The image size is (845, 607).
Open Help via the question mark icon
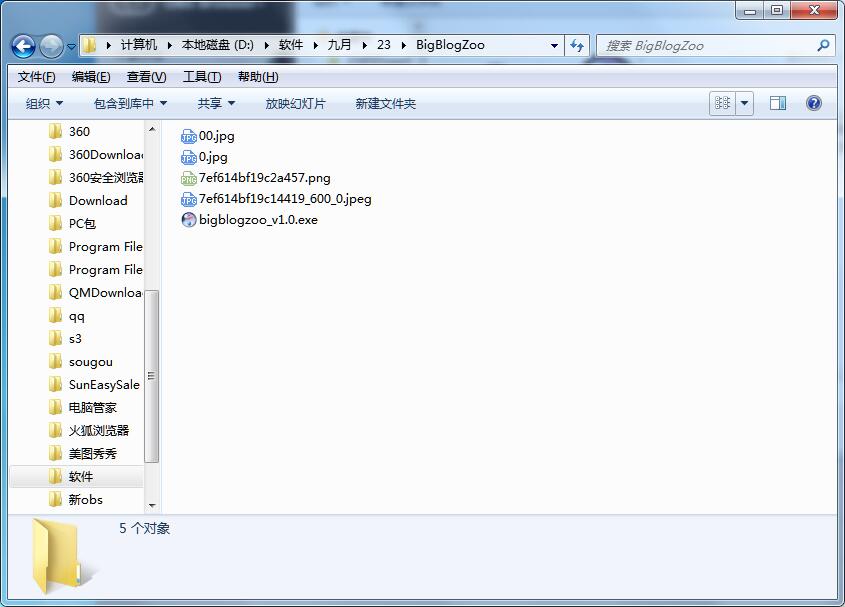813,103
